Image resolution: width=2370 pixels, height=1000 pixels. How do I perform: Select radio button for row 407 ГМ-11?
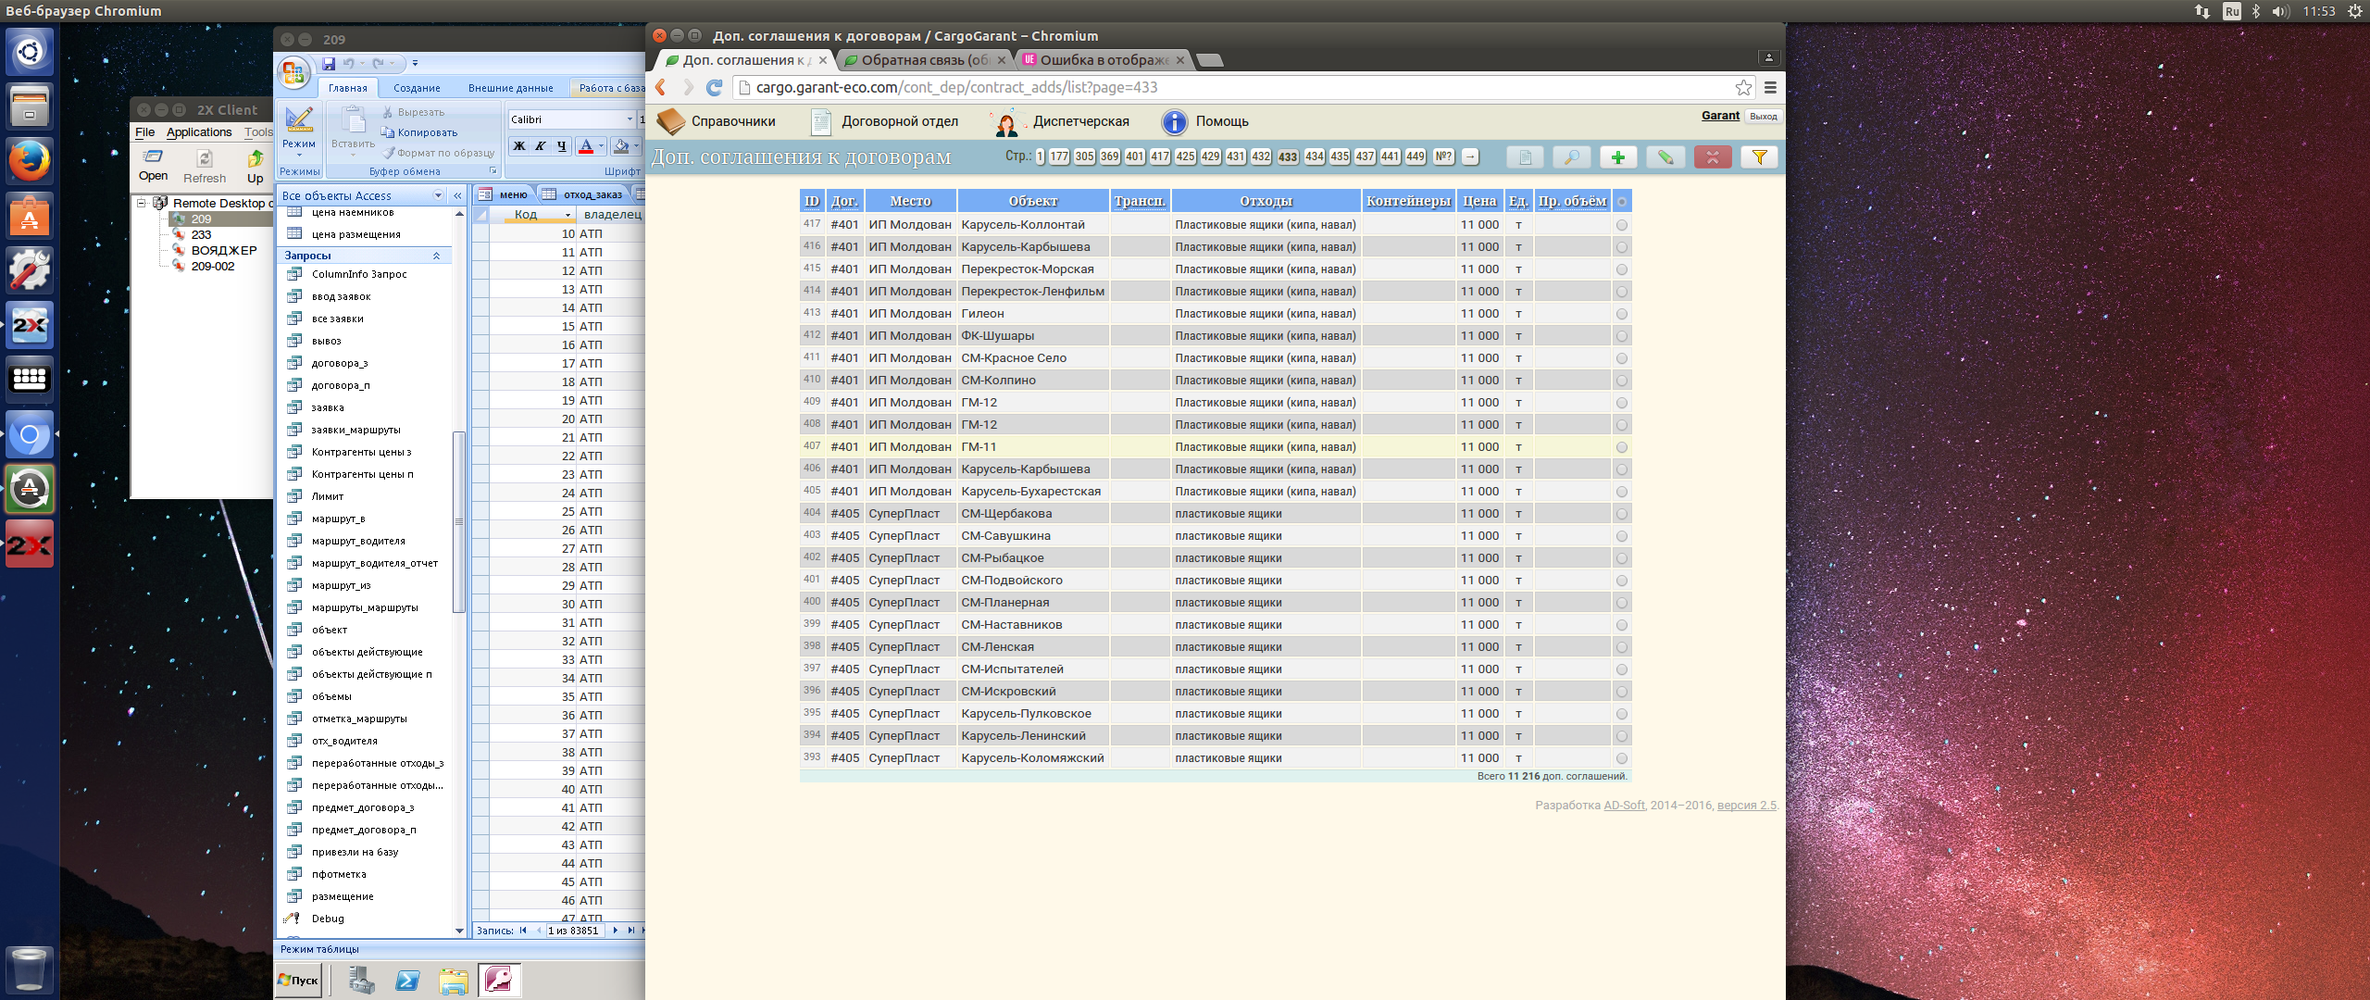pyautogui.click(x=1621, y=447)
